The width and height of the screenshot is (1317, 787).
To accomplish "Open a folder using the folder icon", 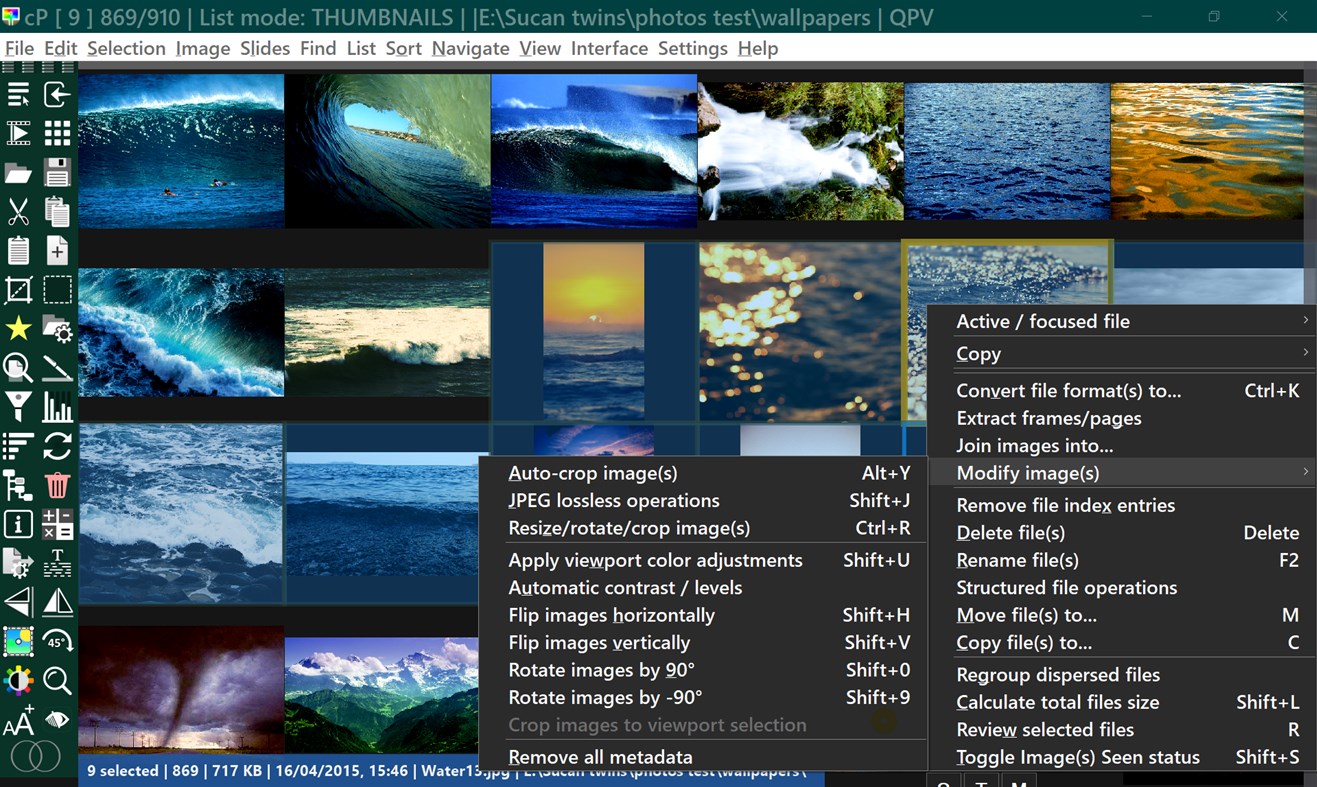I will tap(18, 172).
